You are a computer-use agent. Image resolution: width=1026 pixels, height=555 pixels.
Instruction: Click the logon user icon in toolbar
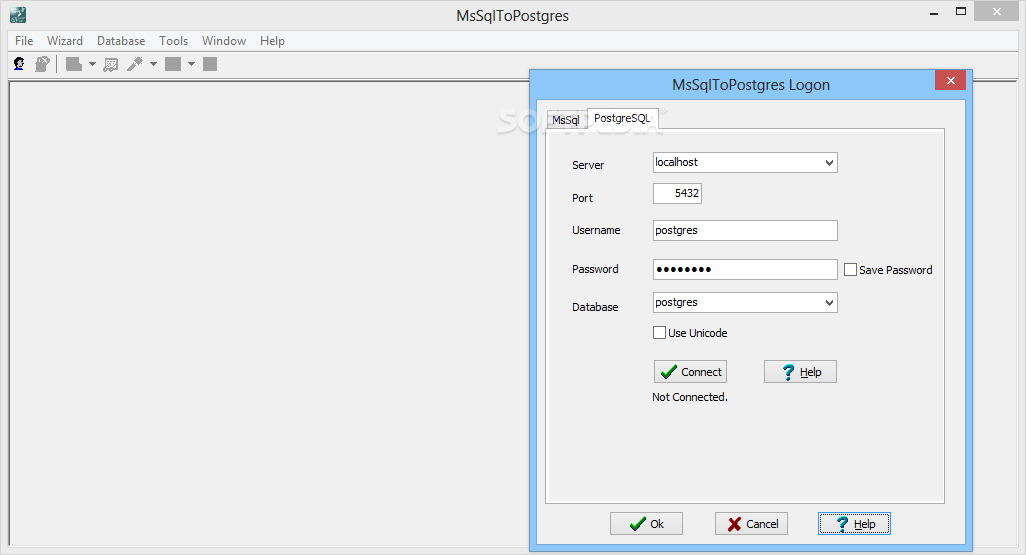coord(20,63)
